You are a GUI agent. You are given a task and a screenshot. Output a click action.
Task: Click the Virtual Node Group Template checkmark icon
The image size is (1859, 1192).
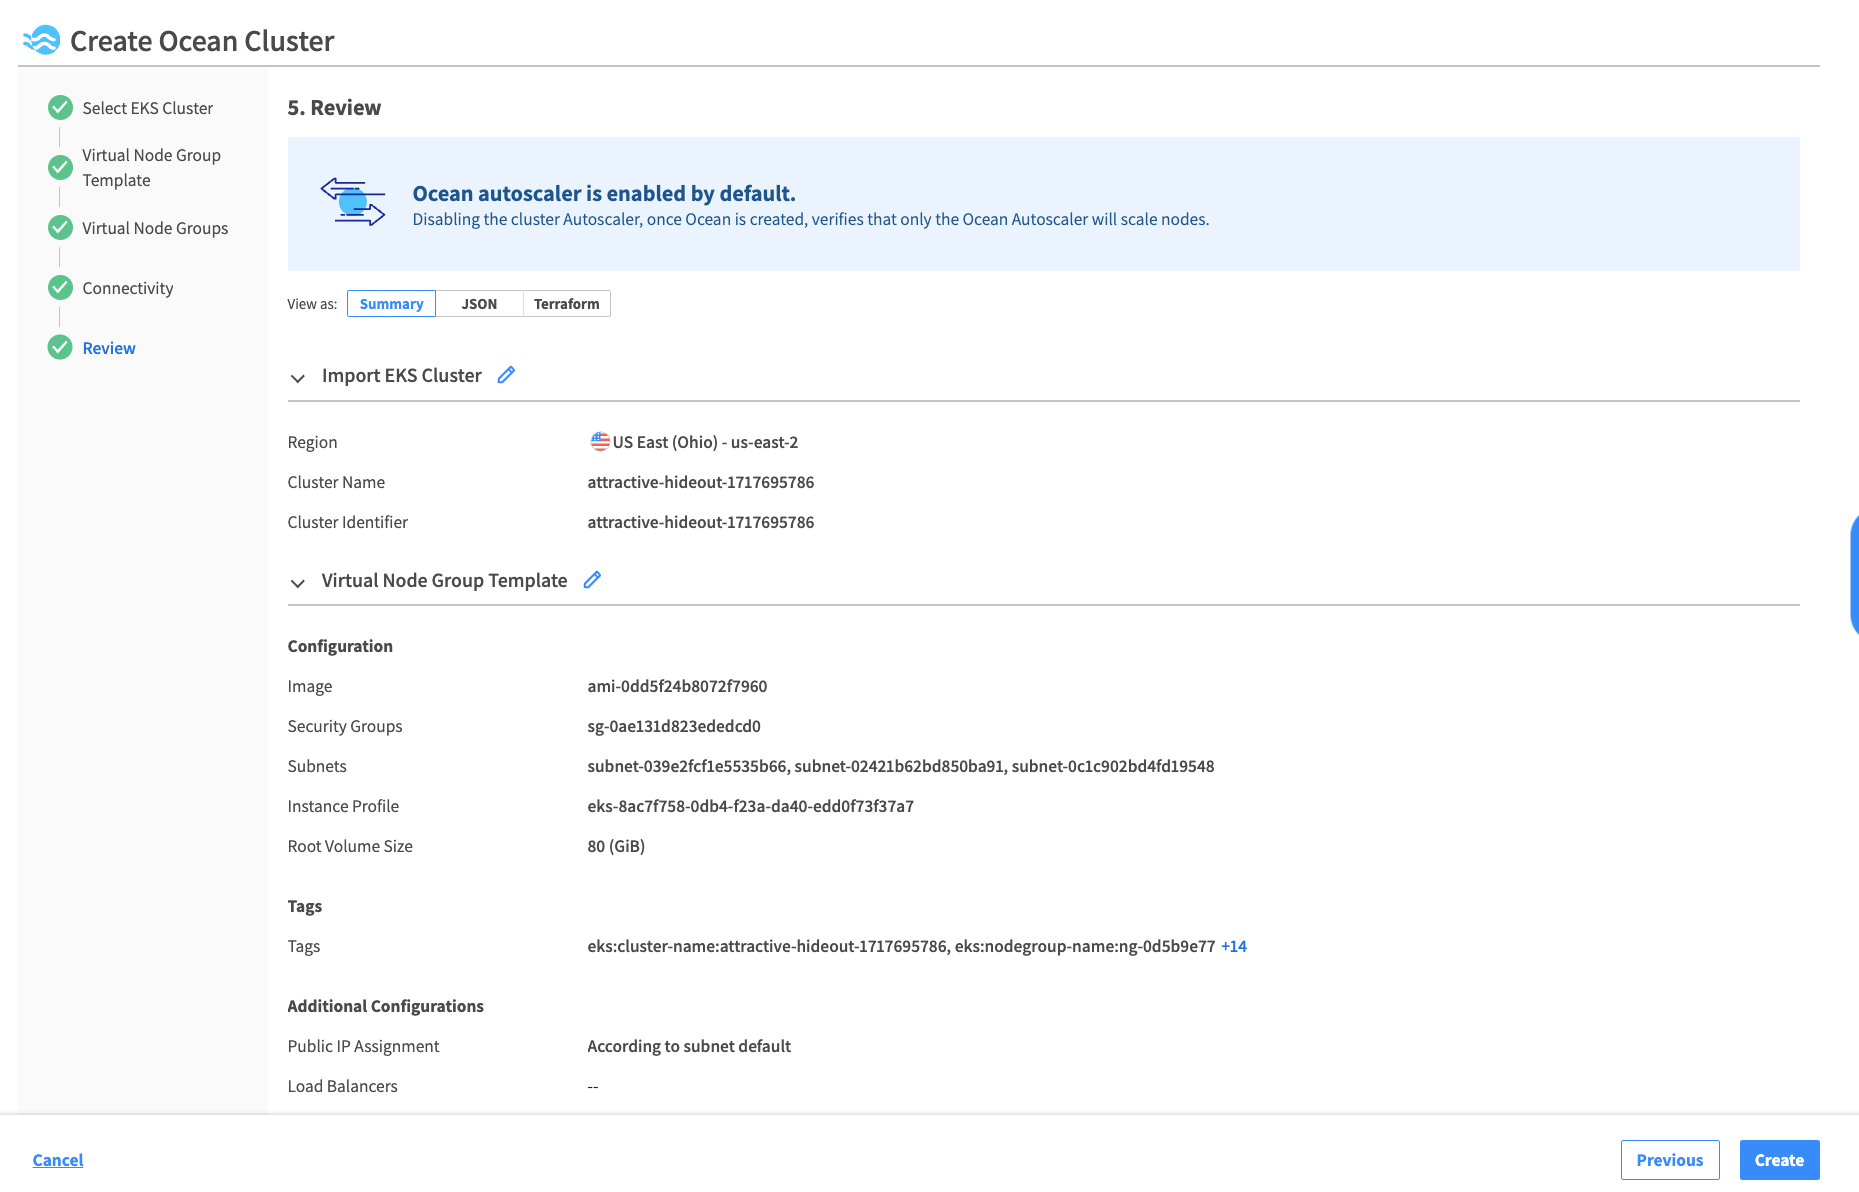pos(60,167)
